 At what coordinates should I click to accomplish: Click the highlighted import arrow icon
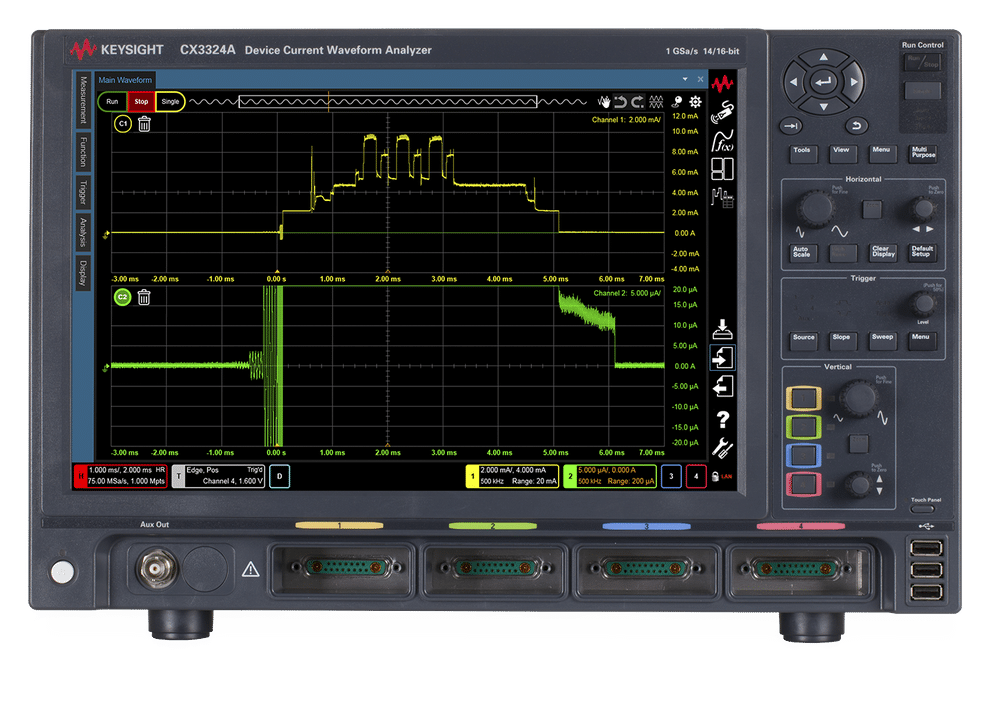click(723, 358)
